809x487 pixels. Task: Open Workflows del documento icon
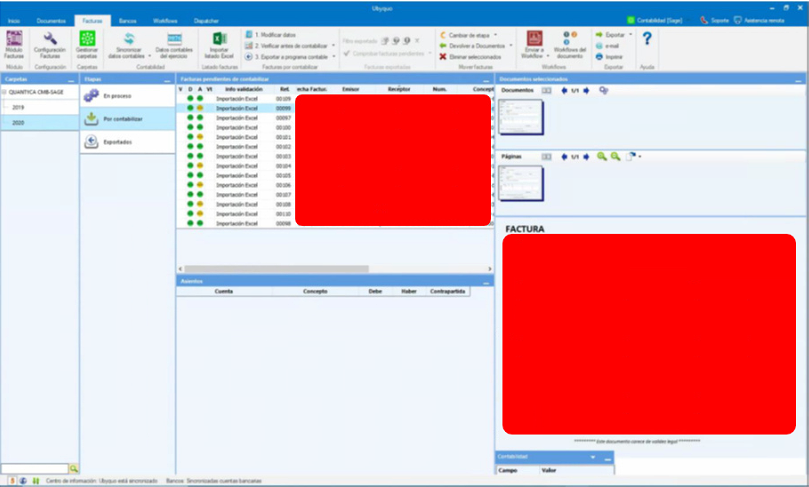[x=570, y=38]
